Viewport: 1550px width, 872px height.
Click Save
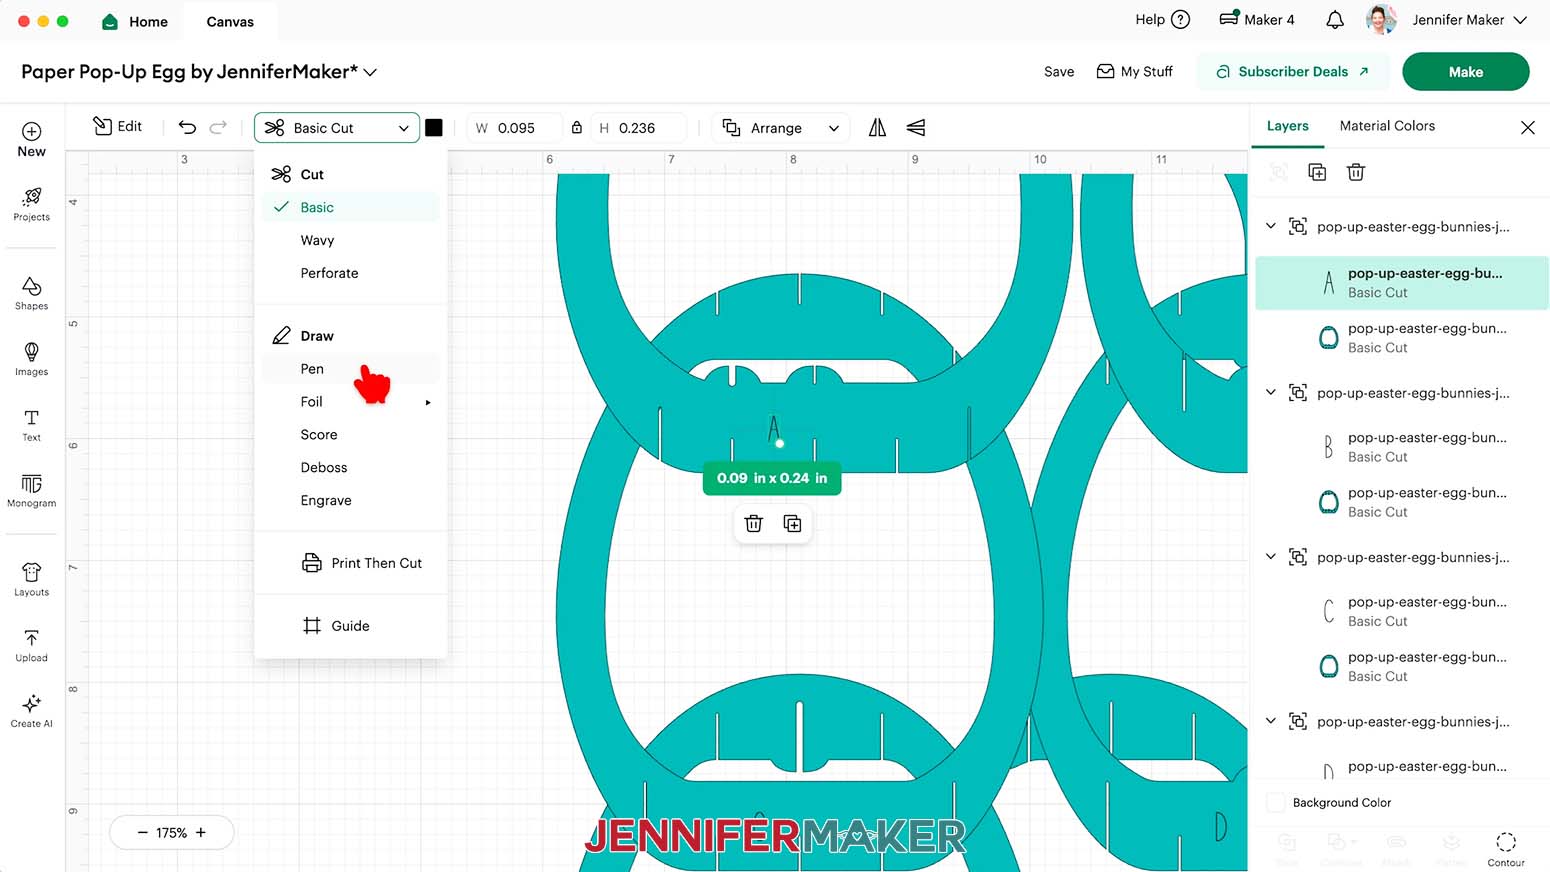click(1059, 72)
